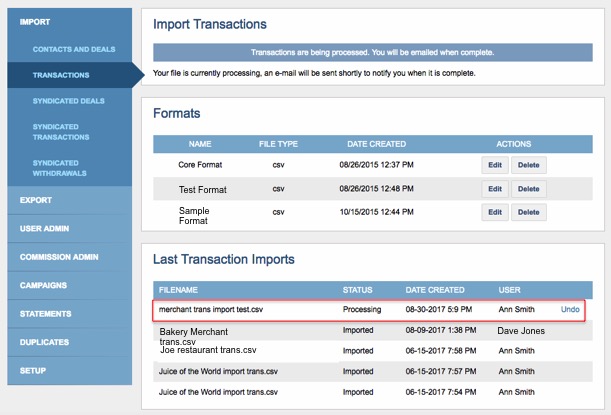The height and width of the screenshot is (415, 611).
Task: Go to User Admin
Action: pyautogui.click(x=44, y=229)
